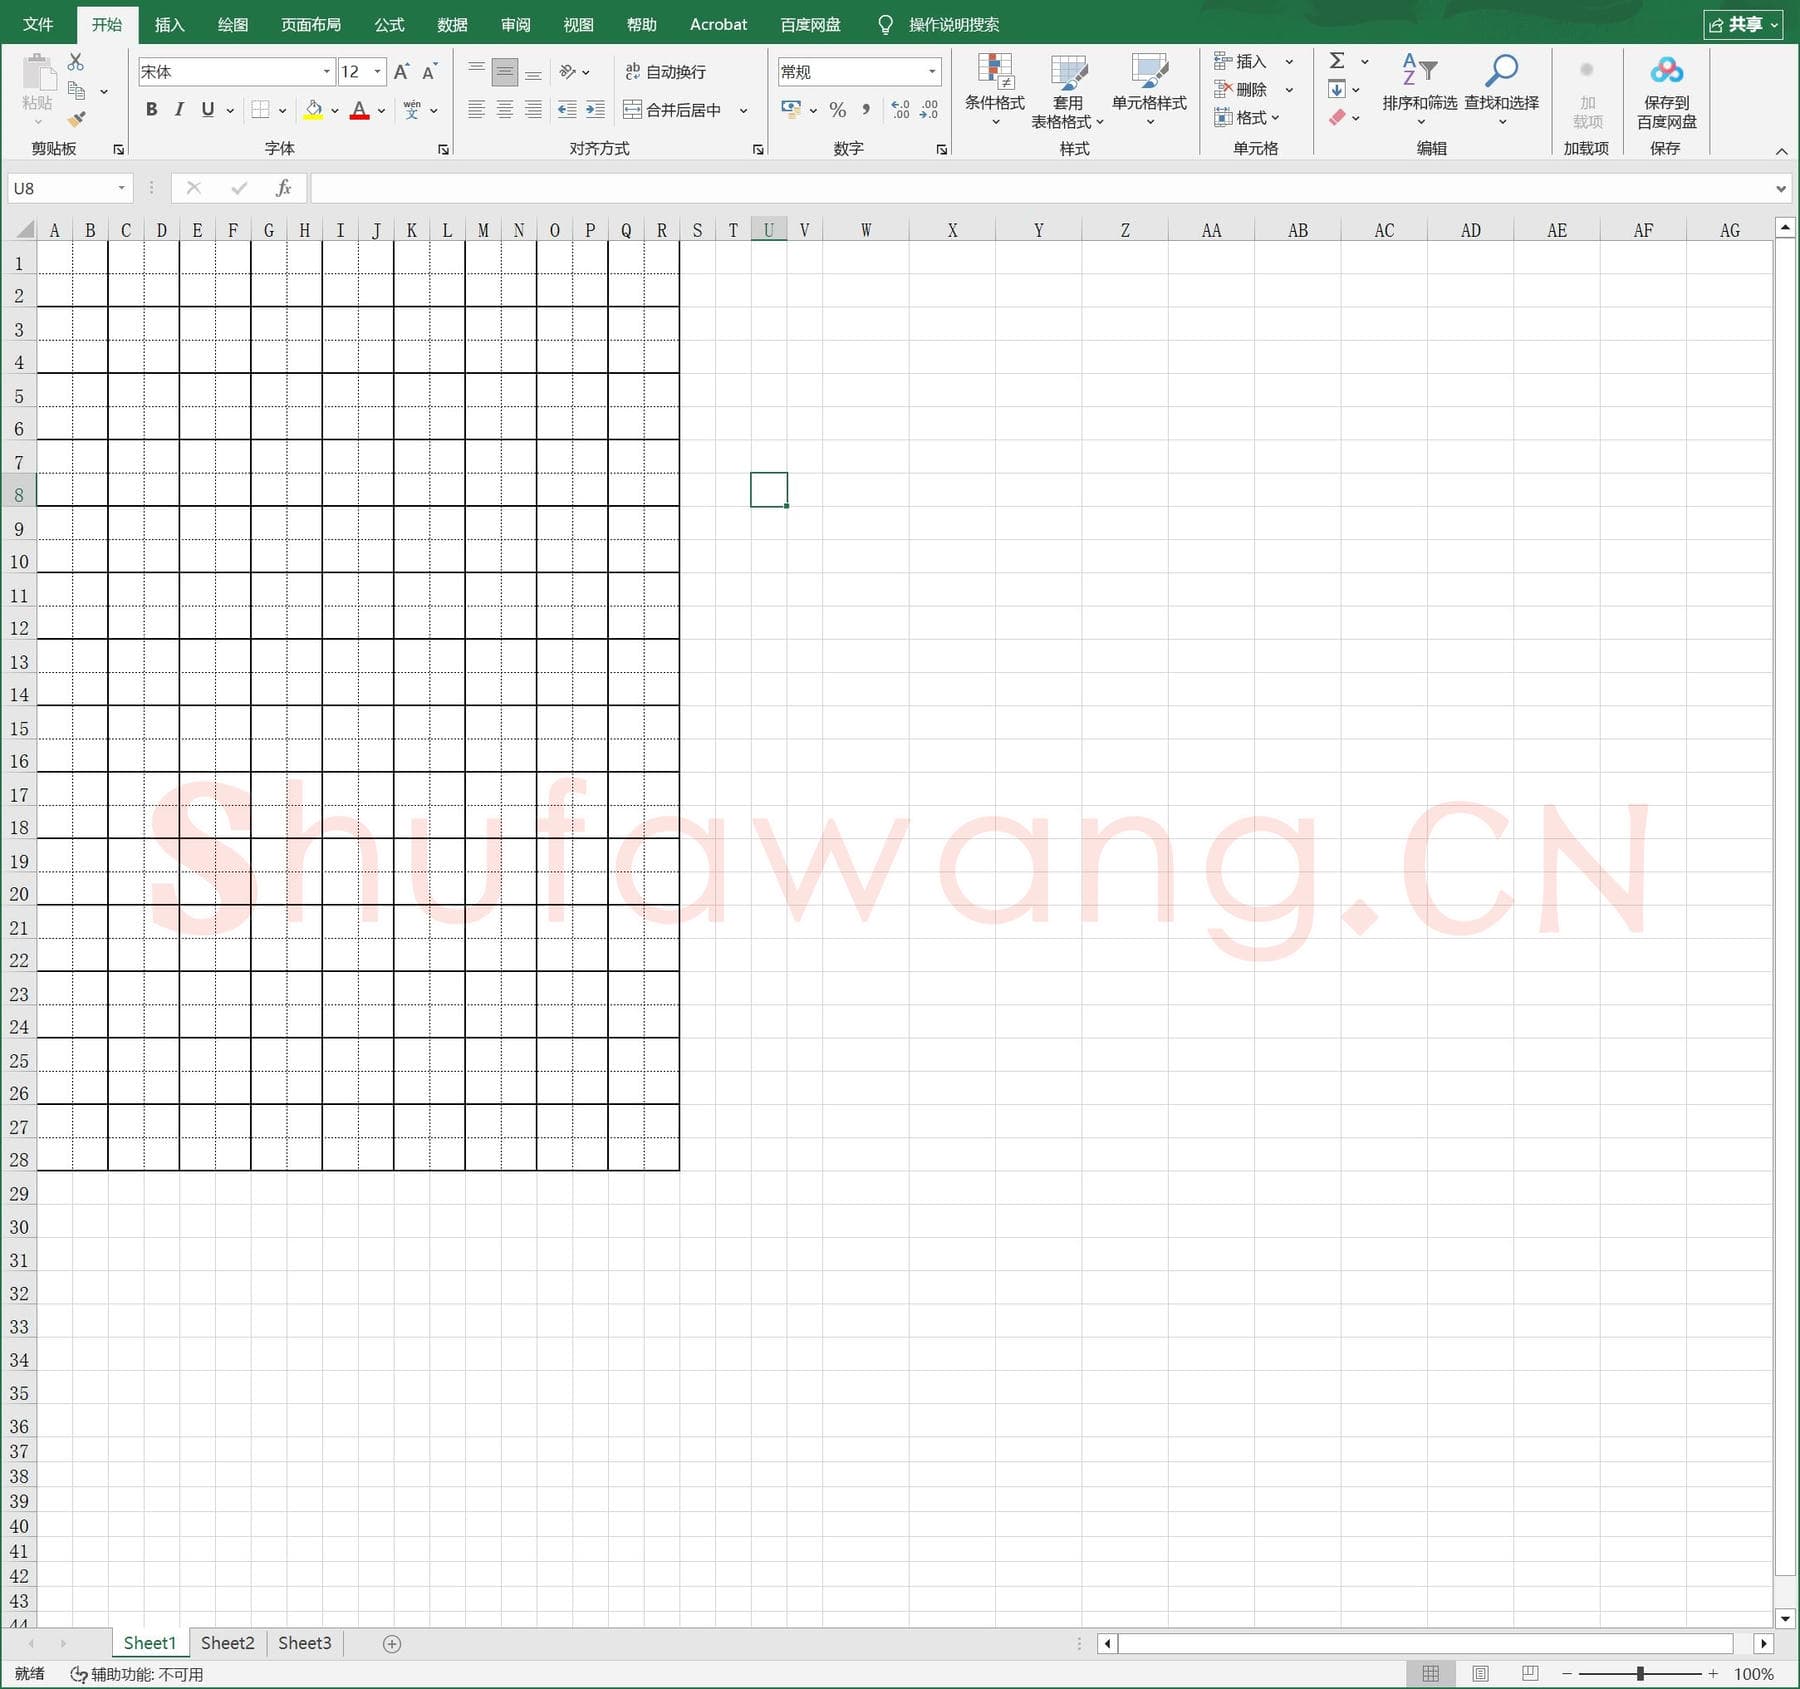Open the File (文件) menu

[38, 24]
